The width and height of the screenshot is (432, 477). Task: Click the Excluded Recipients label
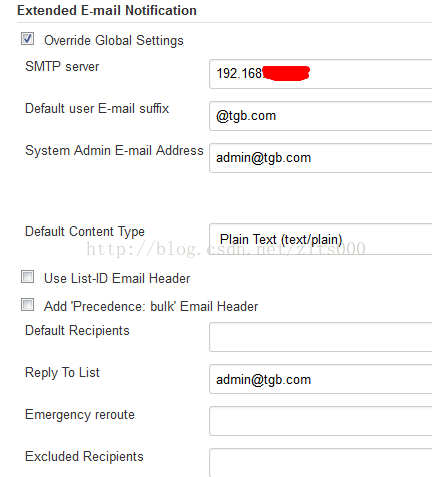point(84,457)
